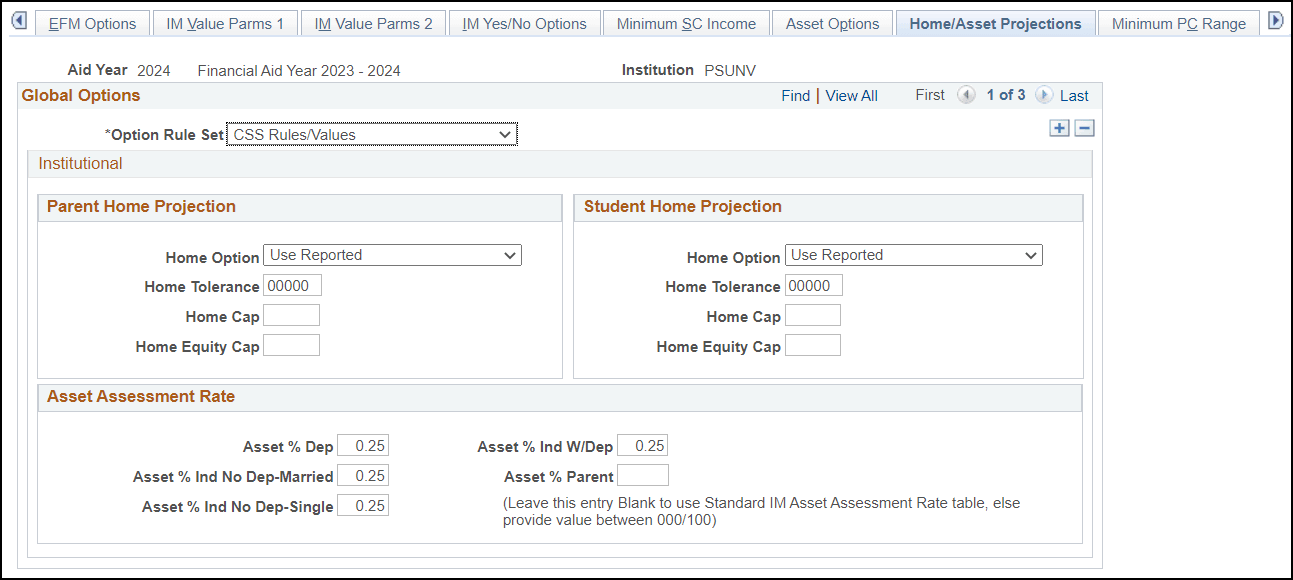Jump to the First Global Options record
This screenshot has height=580, width=1293.
point(929,94)
